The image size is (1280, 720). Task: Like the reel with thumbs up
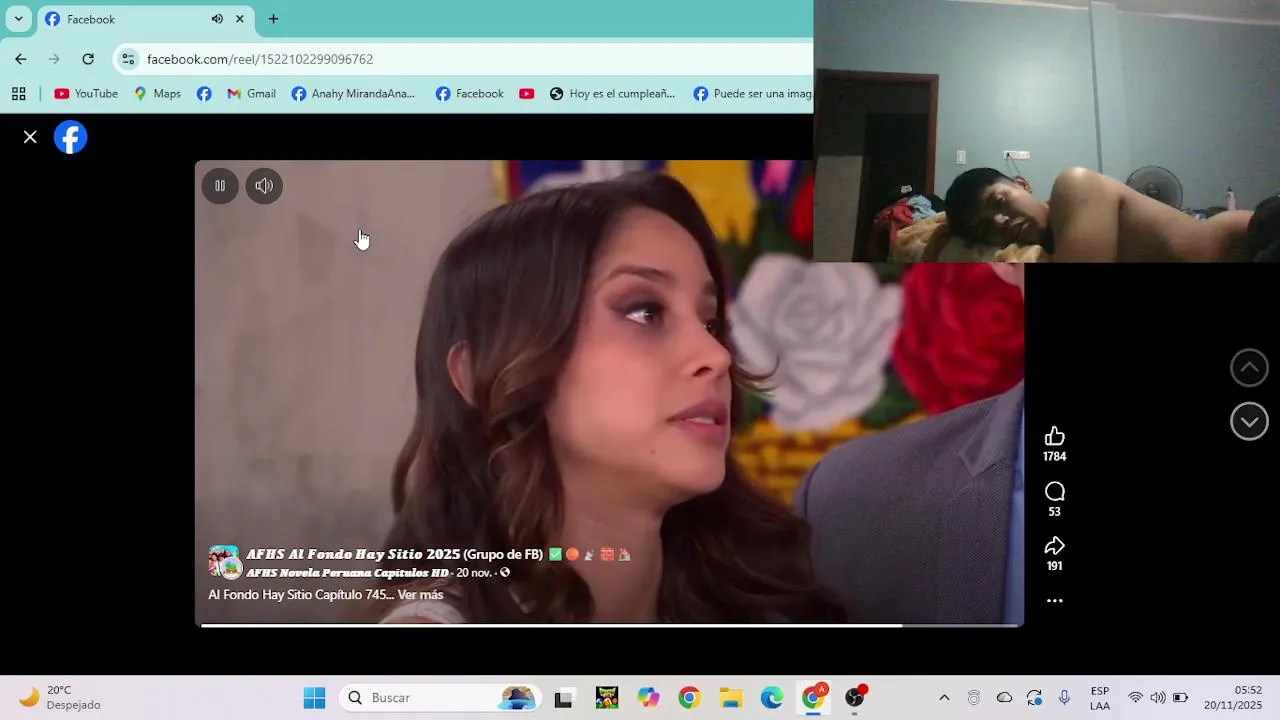point(1054,436)
